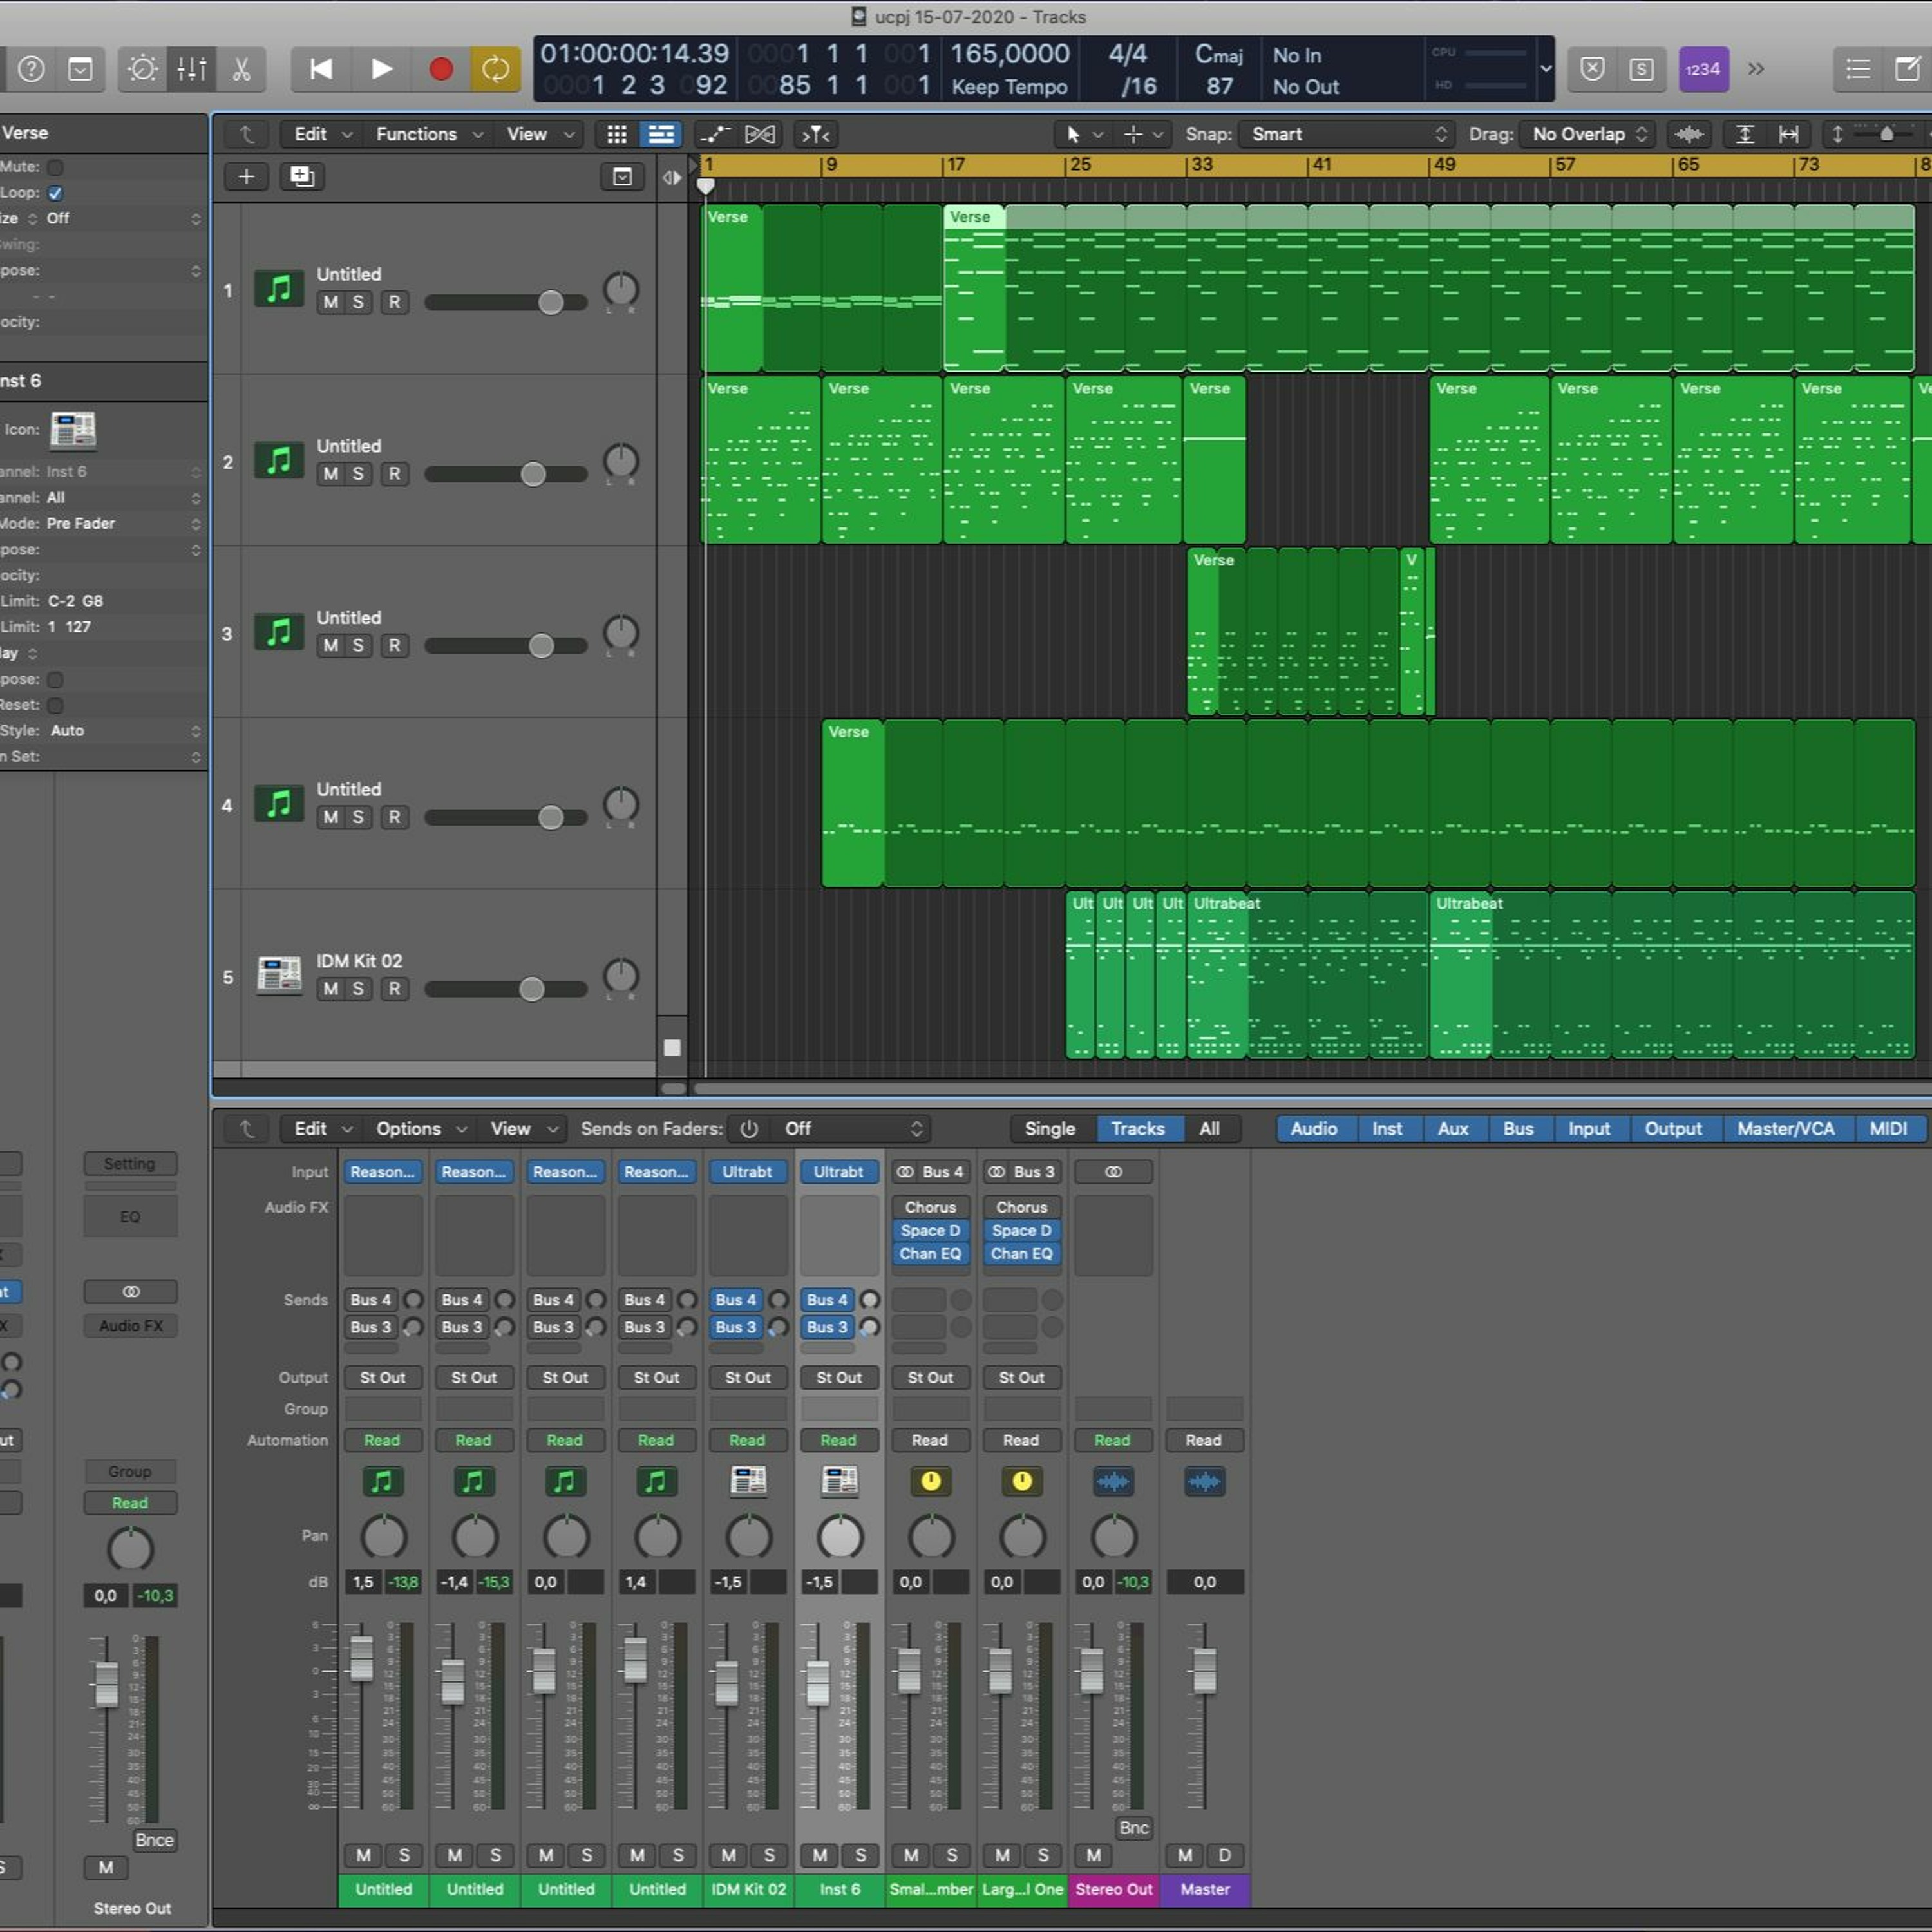Show automation in Tracks area toolbar

(714, 134)
